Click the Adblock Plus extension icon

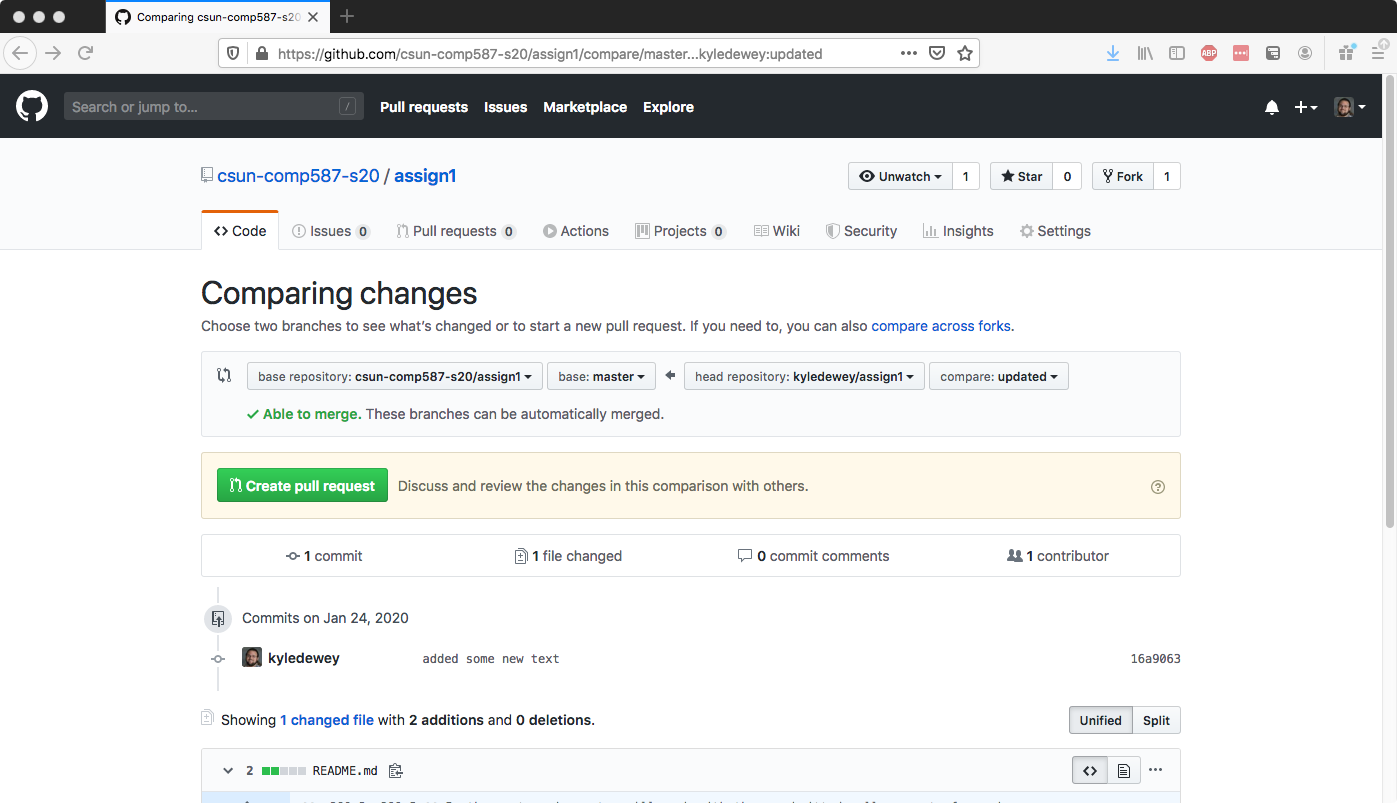[x=1209, y=53]
